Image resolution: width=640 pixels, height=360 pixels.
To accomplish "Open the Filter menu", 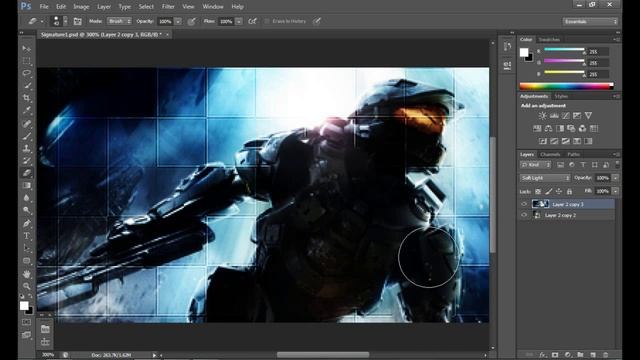I will pyautogui.click(x=168, y=7).
